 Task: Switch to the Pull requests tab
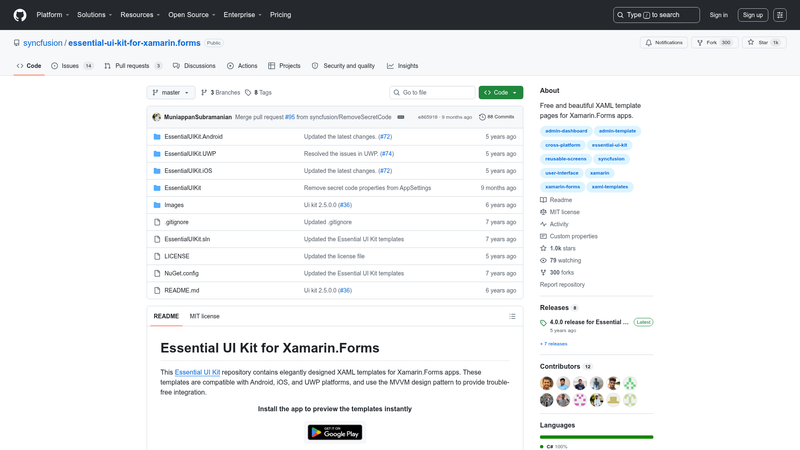click(x=133, y=66)
